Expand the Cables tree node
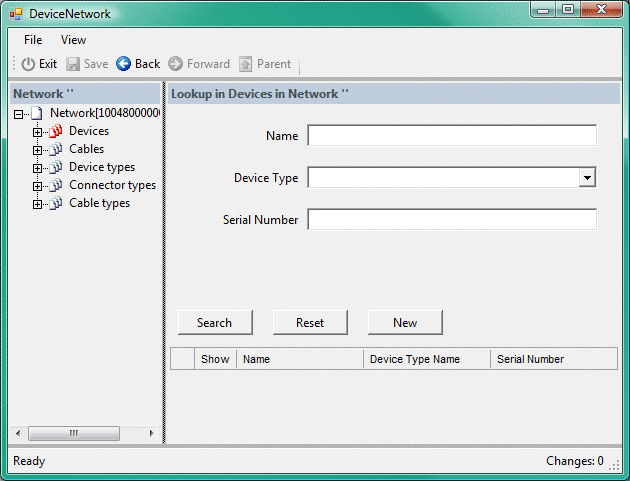Screen dimensions: 630x481 pos(37,150)
